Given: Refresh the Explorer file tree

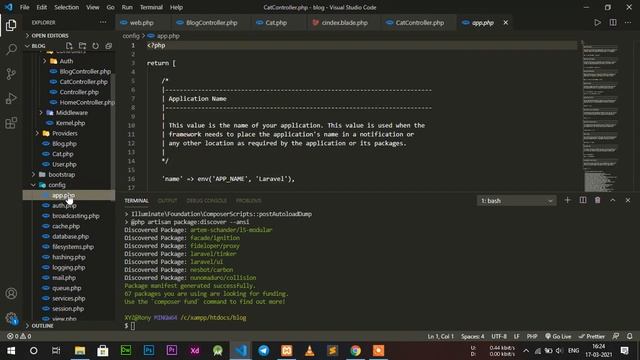Looking at the screenshot, I should tap(95, 46).
